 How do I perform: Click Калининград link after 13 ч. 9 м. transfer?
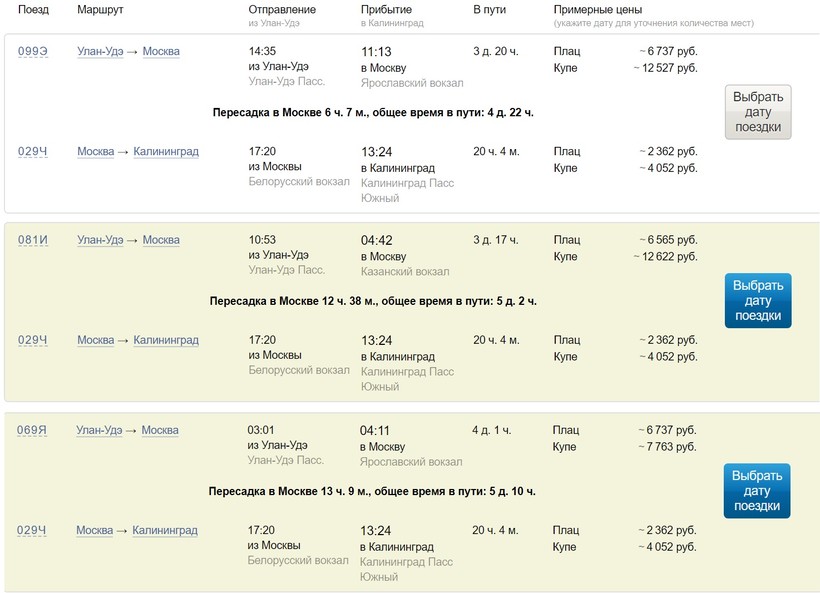click(x=165, y=530)
